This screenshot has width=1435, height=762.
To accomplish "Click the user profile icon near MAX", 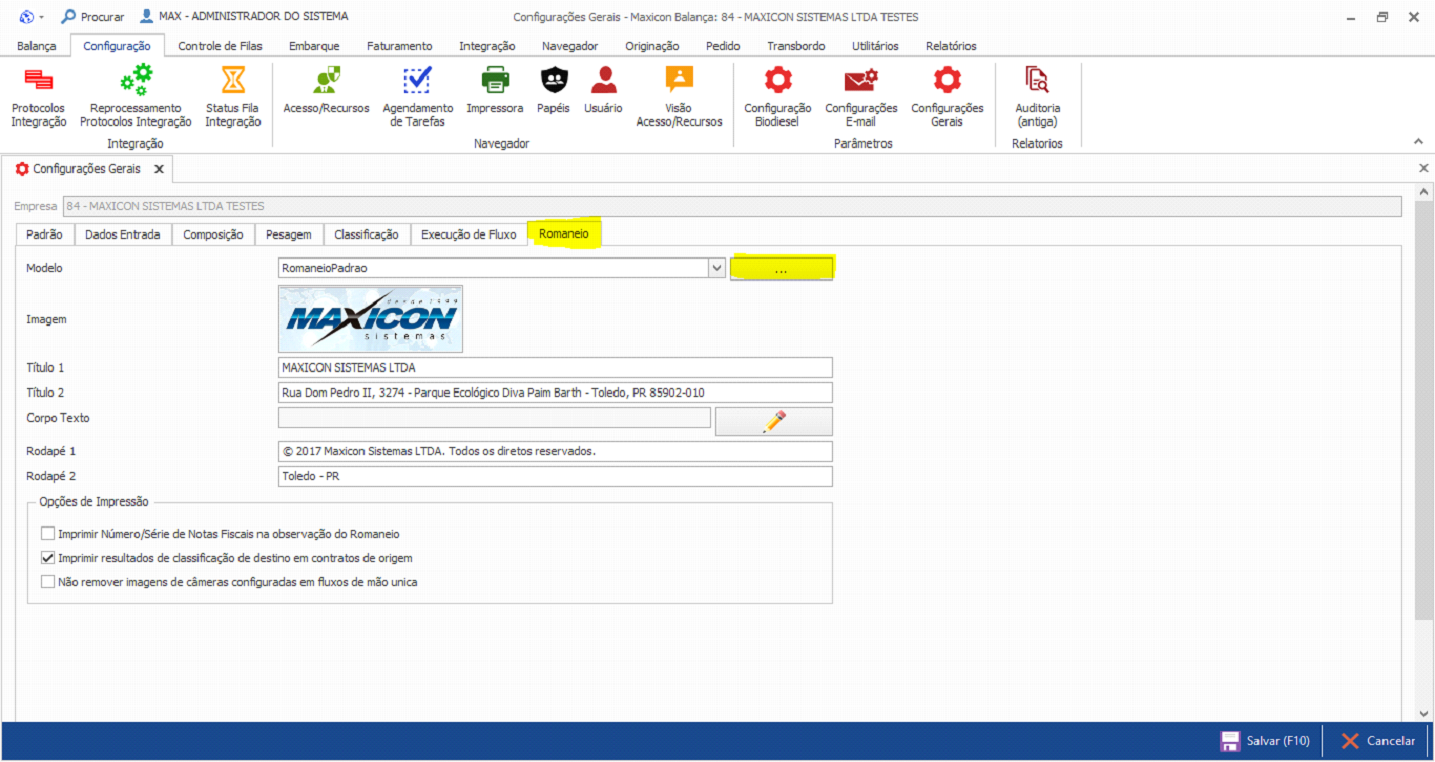I will [x=147, y=17].
